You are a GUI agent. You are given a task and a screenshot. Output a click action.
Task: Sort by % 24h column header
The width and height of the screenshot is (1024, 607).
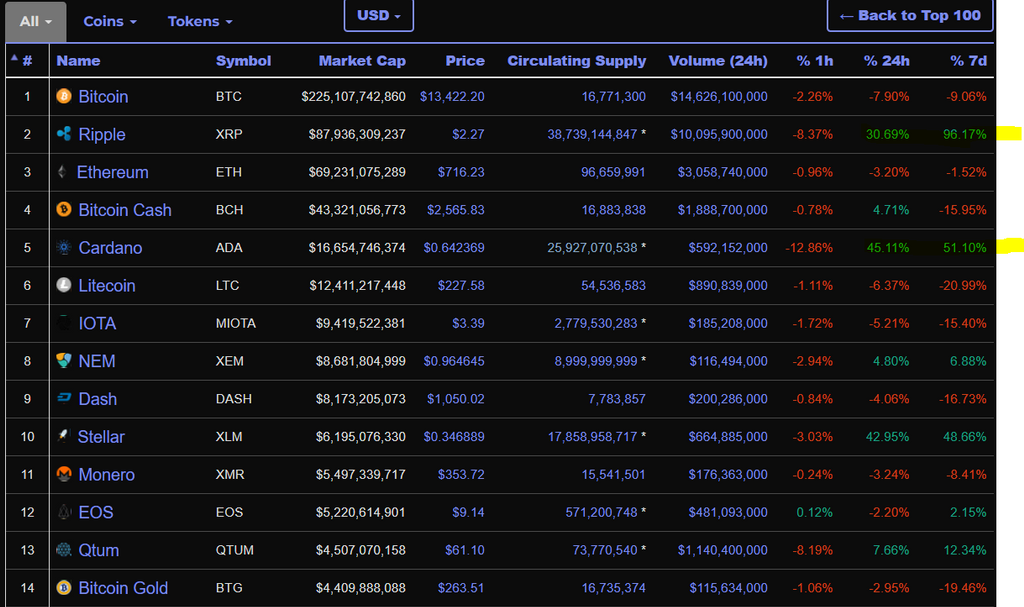pos(886,61)
